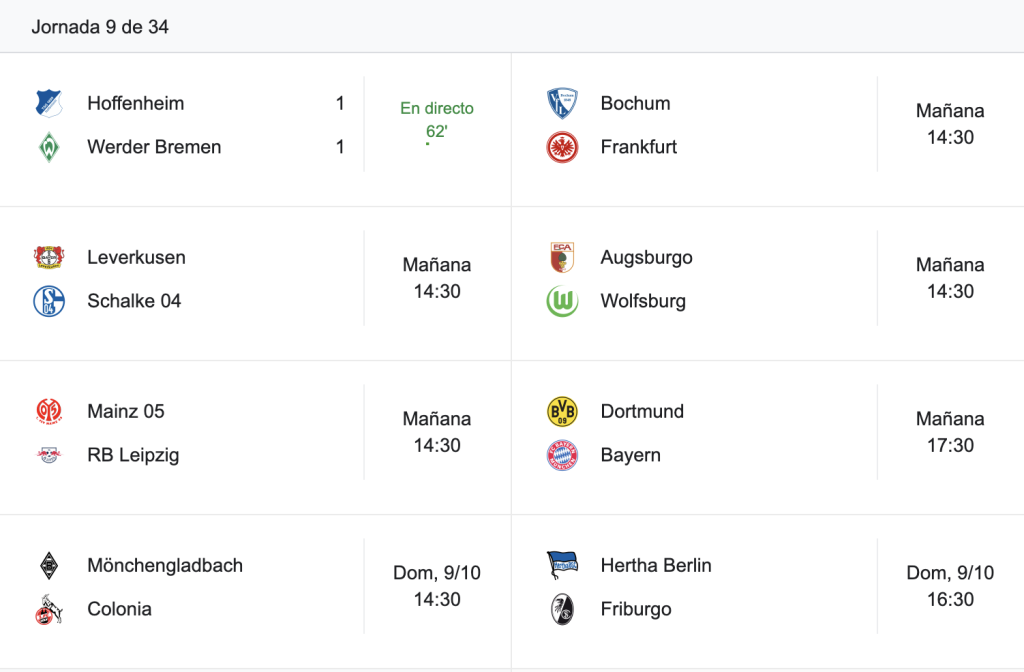Open the Dortmund team name link
Screen dimensions: 1024x672
(x=642, y=411)
